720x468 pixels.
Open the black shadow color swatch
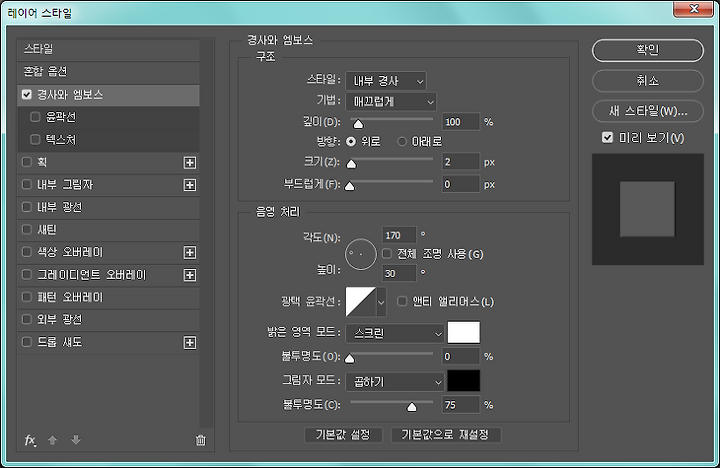point(464,381)
